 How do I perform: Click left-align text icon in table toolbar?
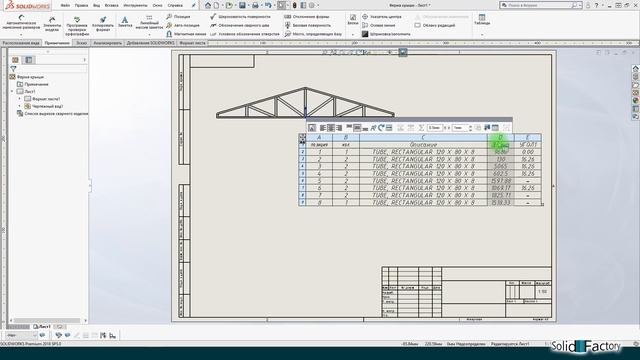322,128
